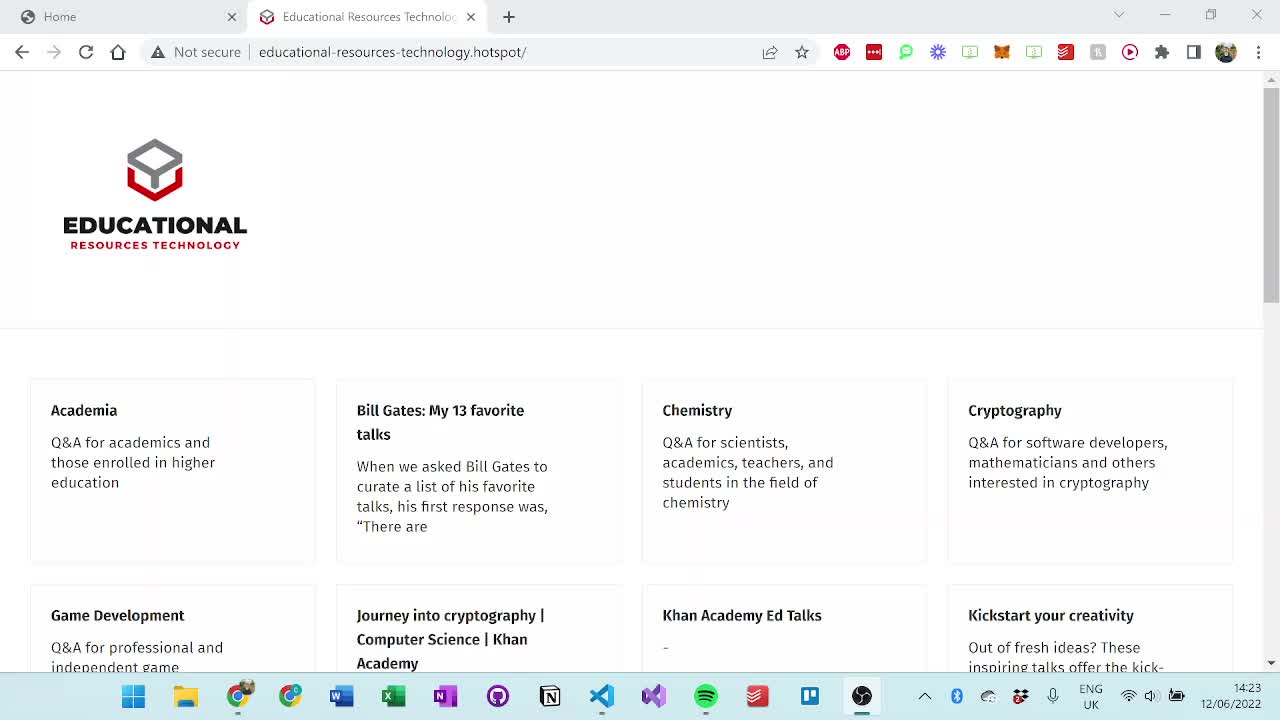1280x720 pixels.
Task: Open OneNote from the taskbar
Action: (445, 696)
